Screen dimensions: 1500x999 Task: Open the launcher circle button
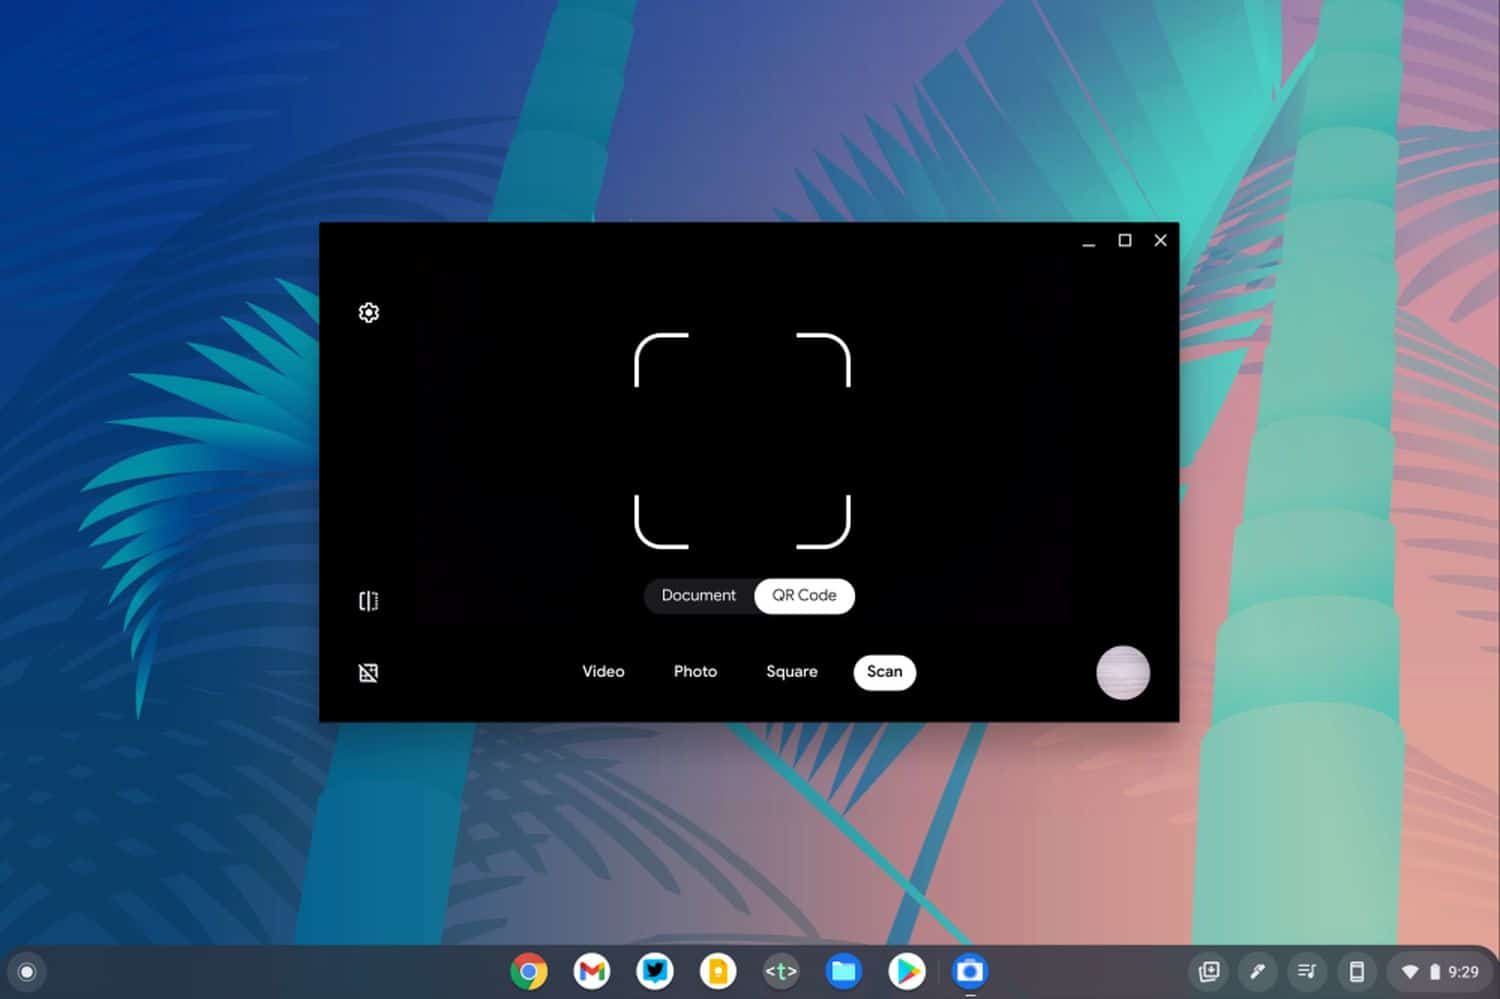pyautogui.click(x=27, y=972)
